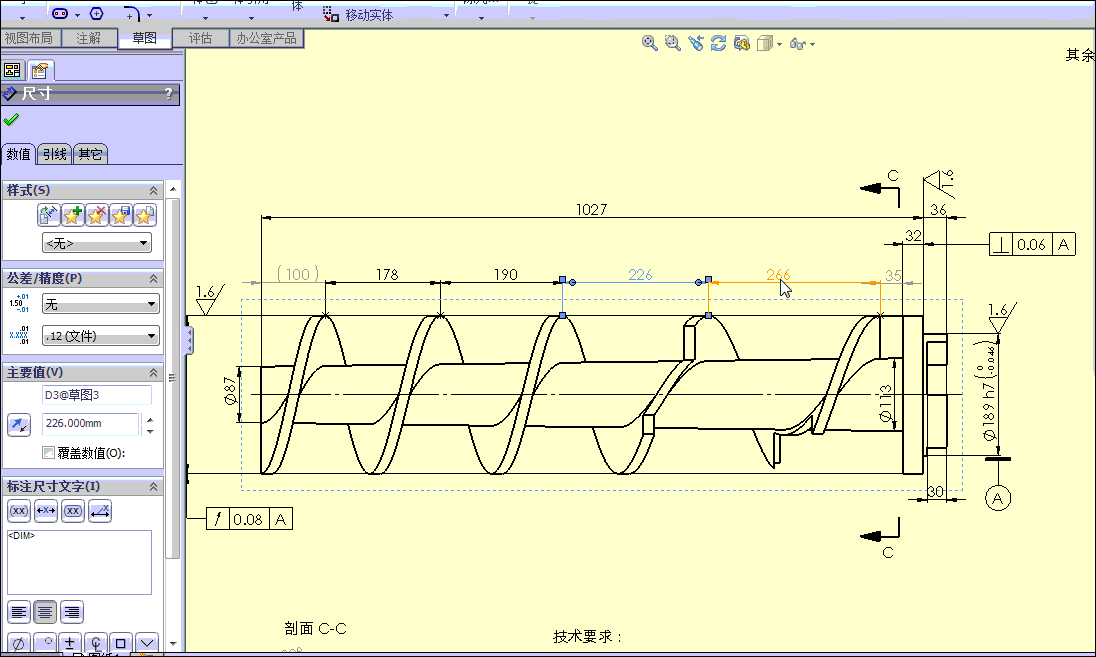Image resolution: width=1096 pixels, height=657 pixels.
Task: Select the 引线 tab
Action: [x=55, y=154]
